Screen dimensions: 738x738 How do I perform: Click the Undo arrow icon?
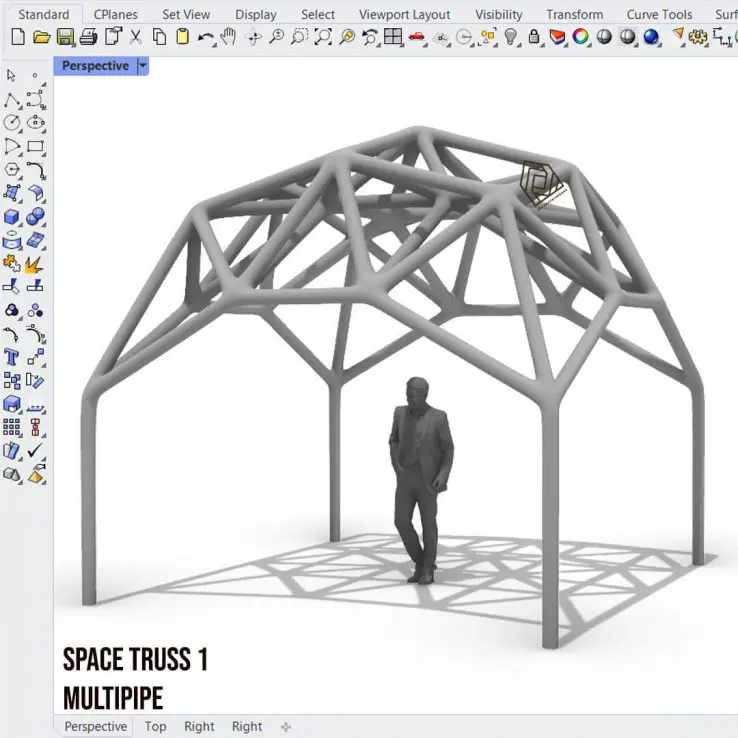(x=206, y=37)
